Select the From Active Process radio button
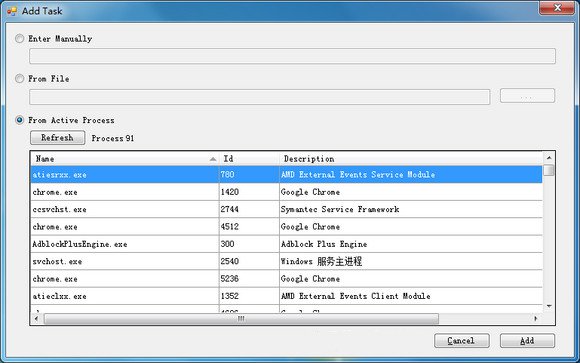This screenshot has height=363, width=580. click(x=20, y=120)
